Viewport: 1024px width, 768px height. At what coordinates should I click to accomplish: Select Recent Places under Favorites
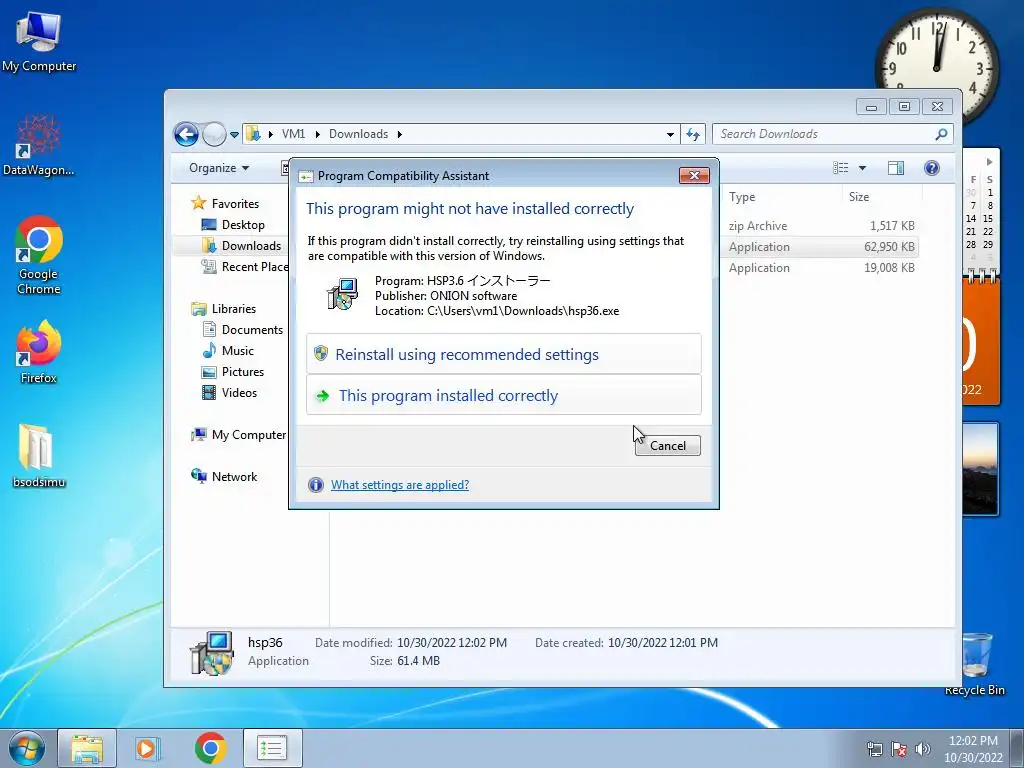246,266
